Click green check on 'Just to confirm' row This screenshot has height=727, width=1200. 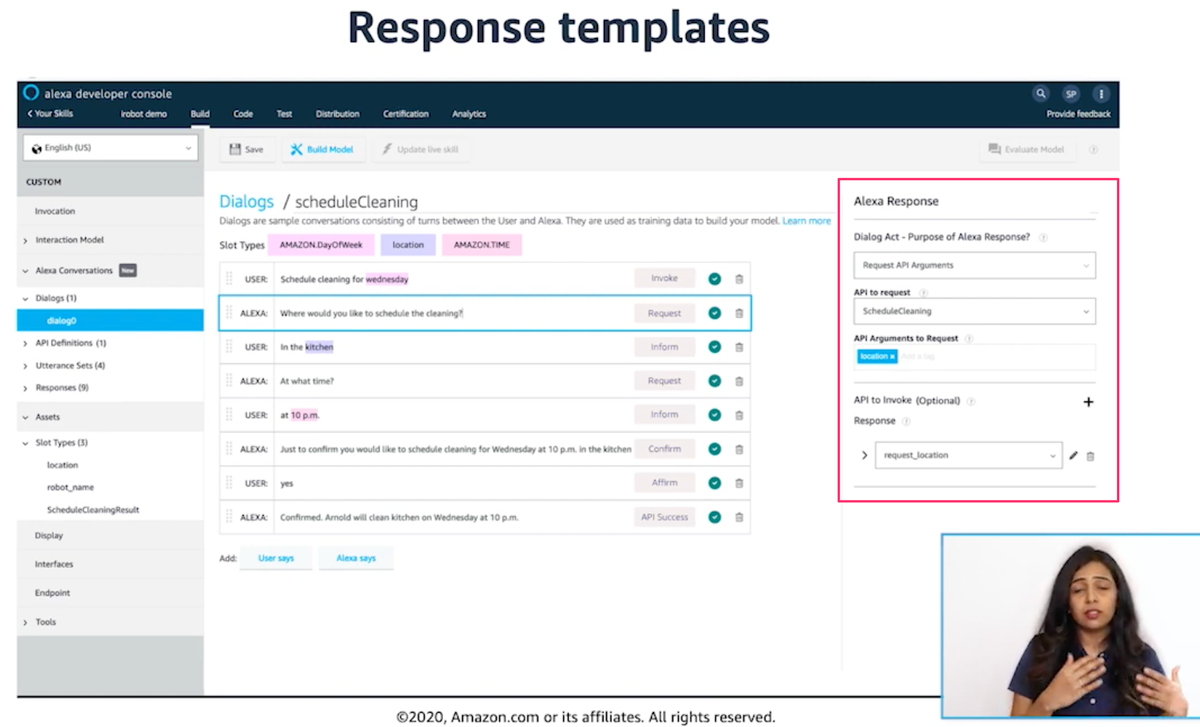714,449
